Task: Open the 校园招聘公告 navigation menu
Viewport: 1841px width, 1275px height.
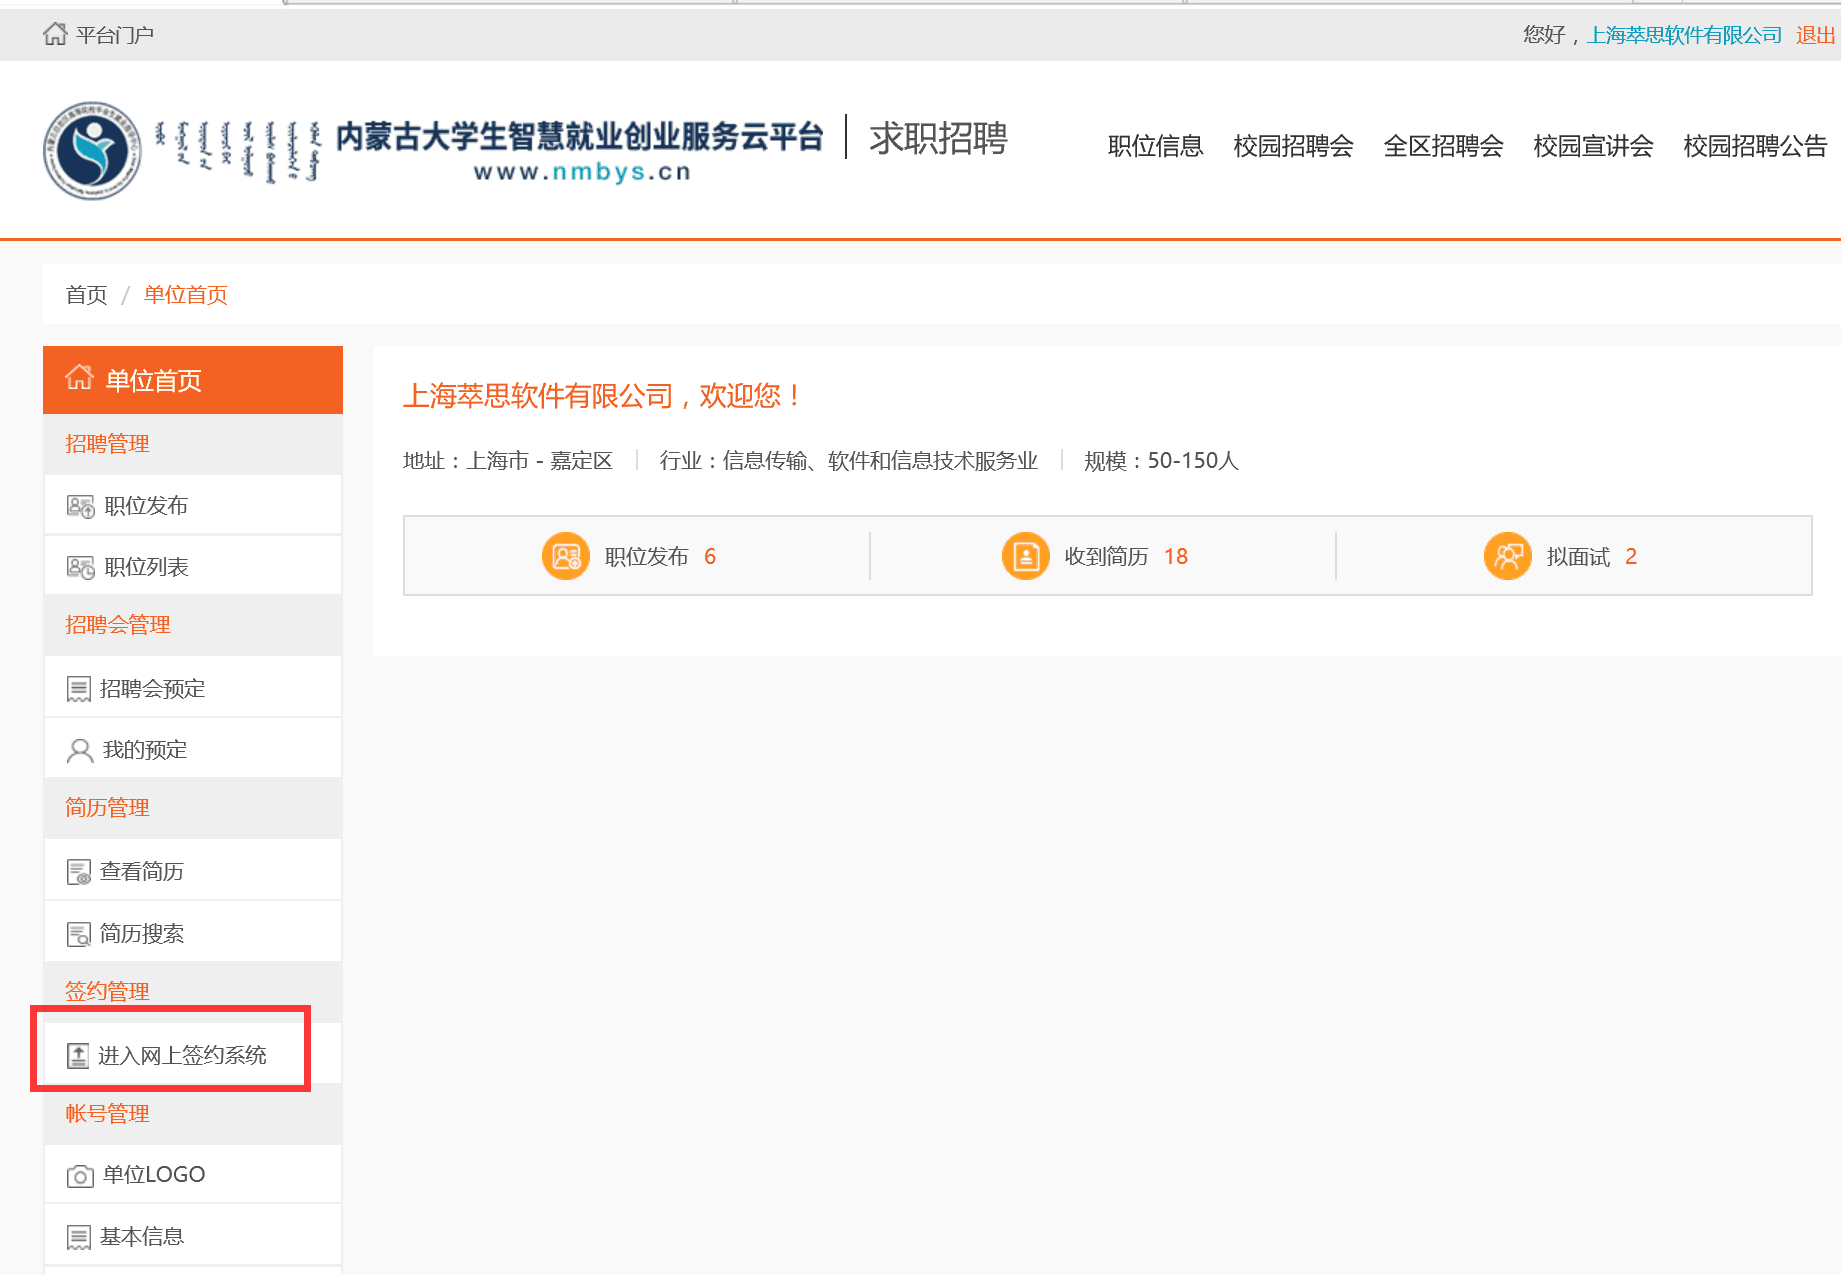Action: 1755,146
